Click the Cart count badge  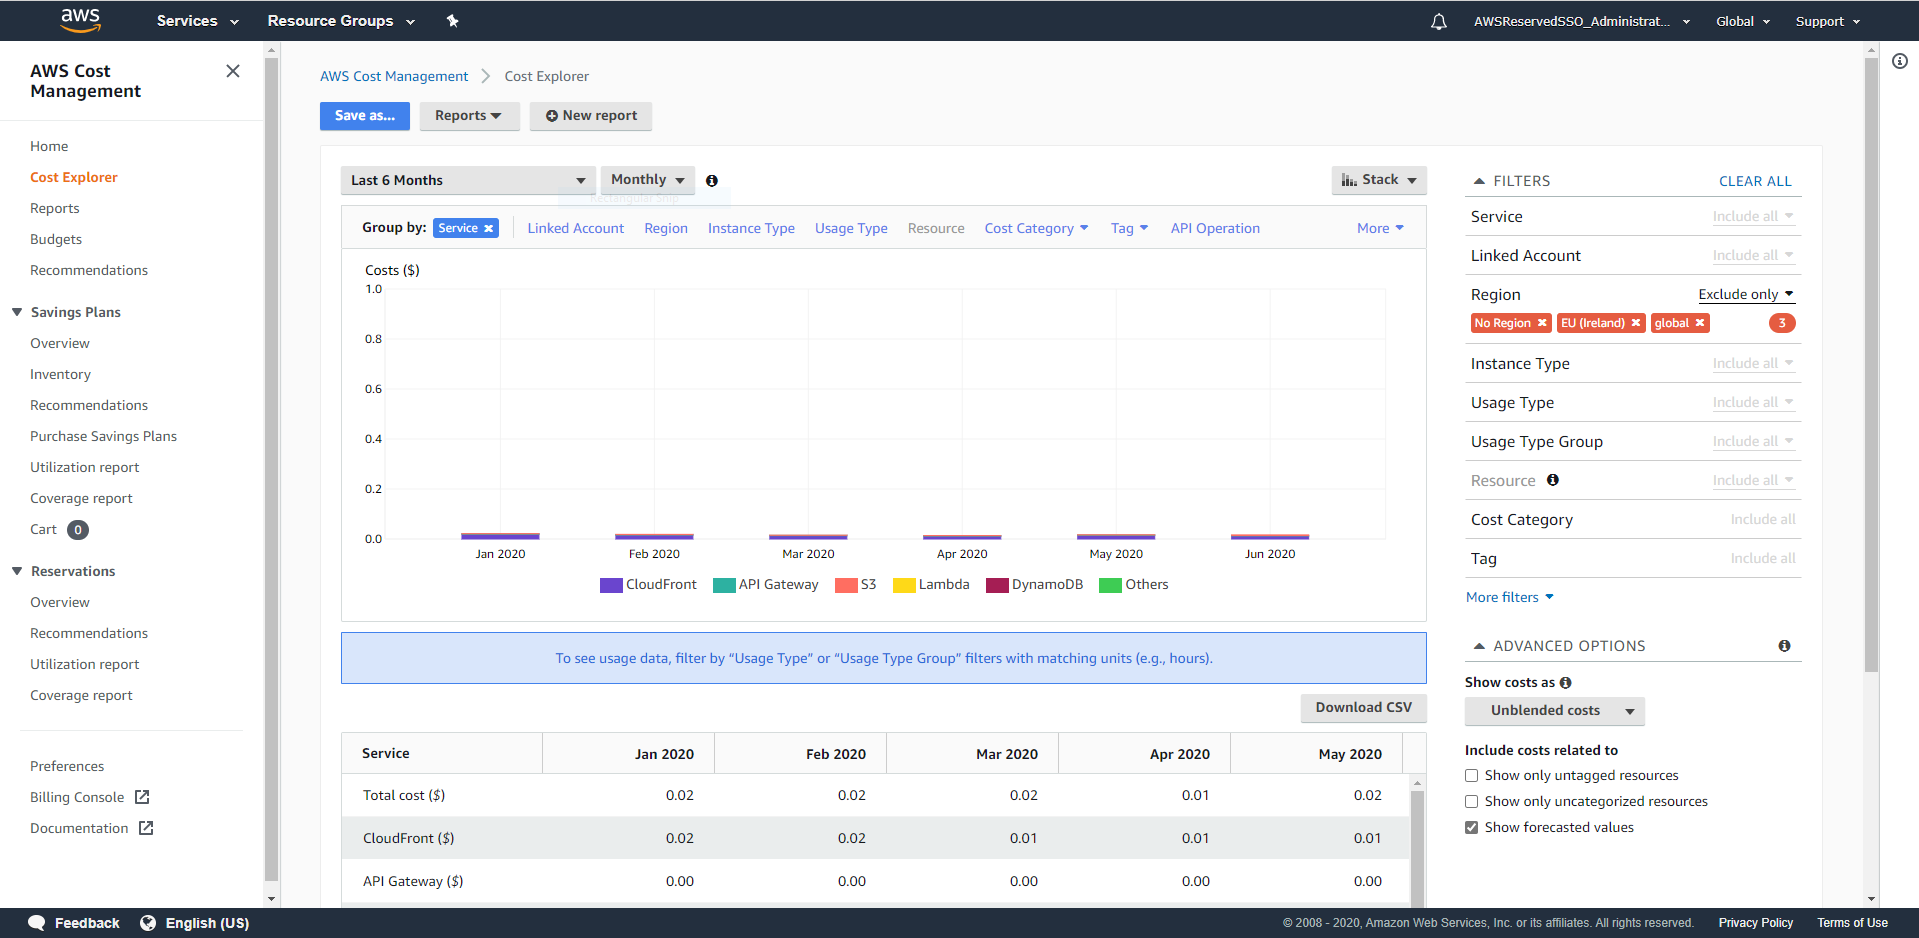(78, 530)
